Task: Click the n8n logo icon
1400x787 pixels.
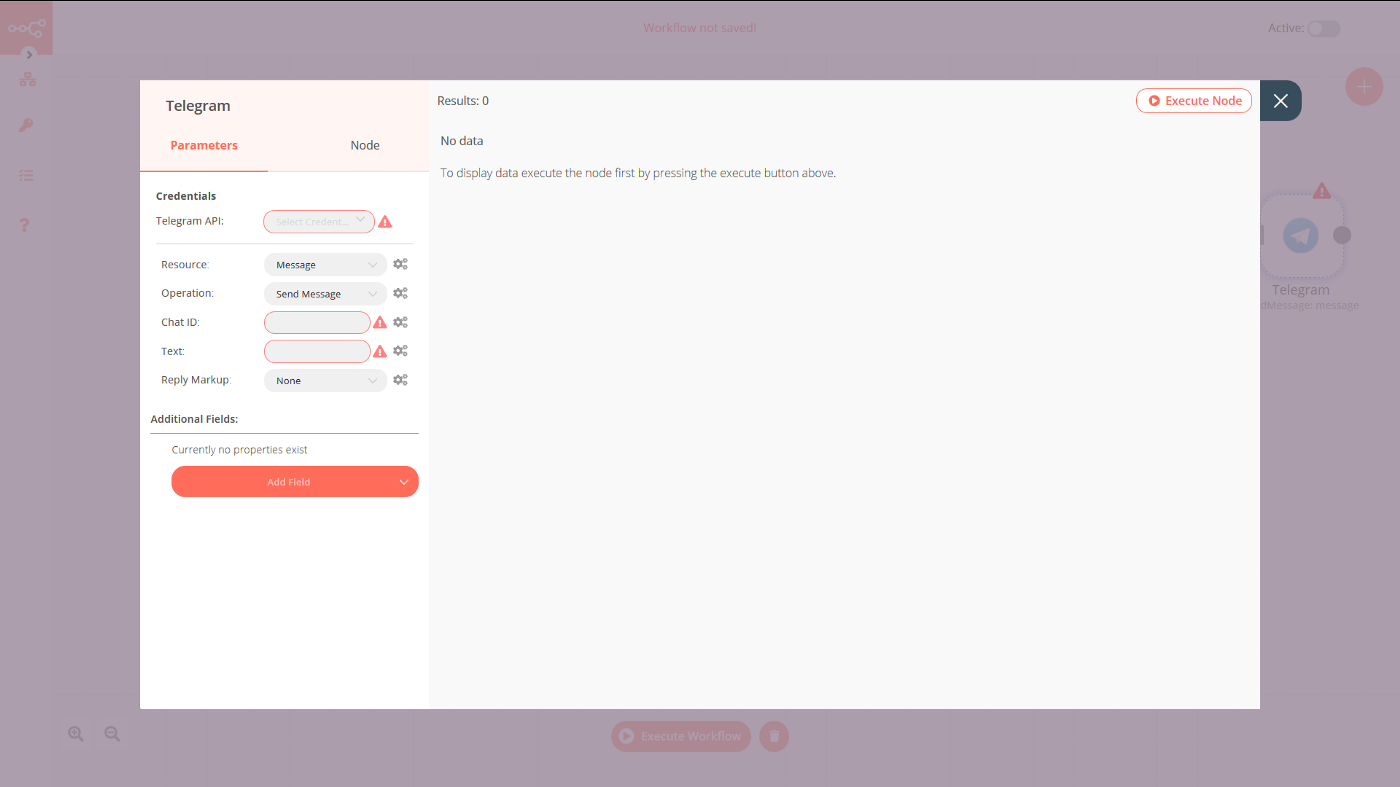Action: (27, 28)
